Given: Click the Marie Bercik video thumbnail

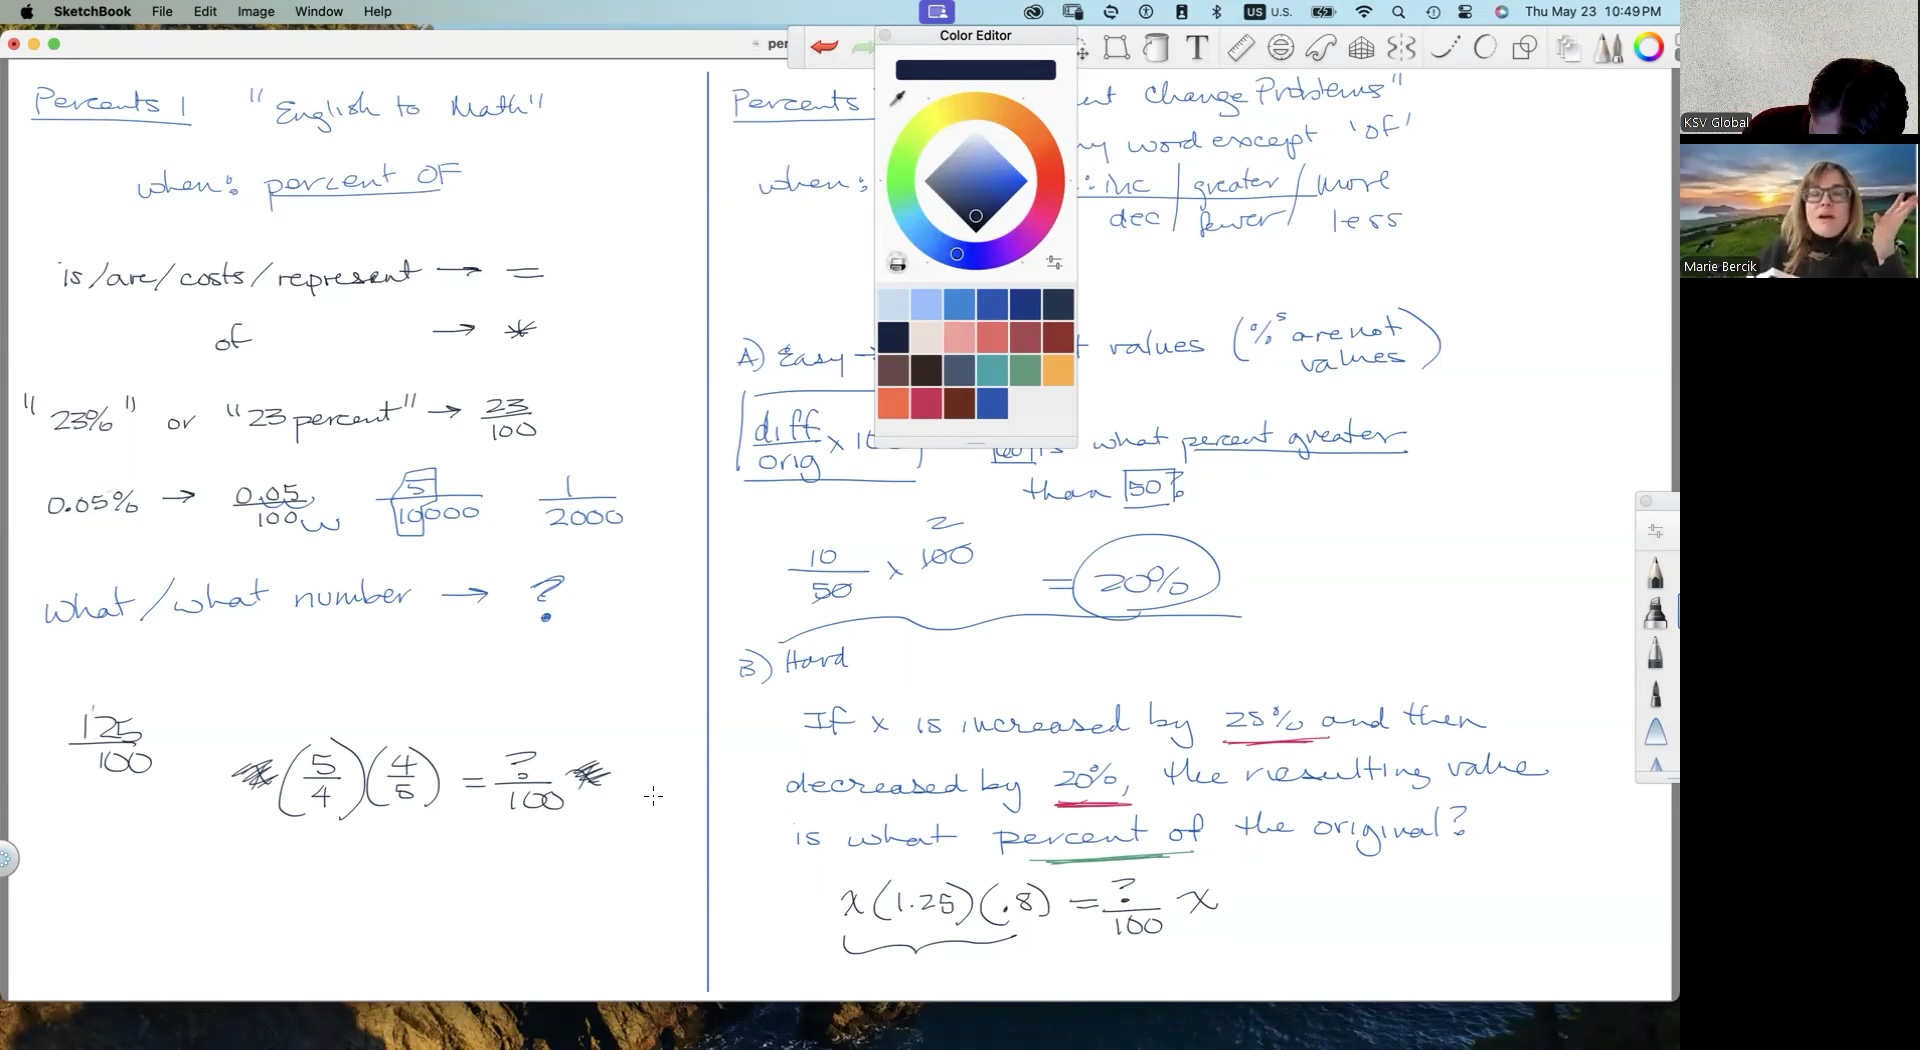Looking at the screenshot, I should pyautogui.click(x=1798, y=210).
